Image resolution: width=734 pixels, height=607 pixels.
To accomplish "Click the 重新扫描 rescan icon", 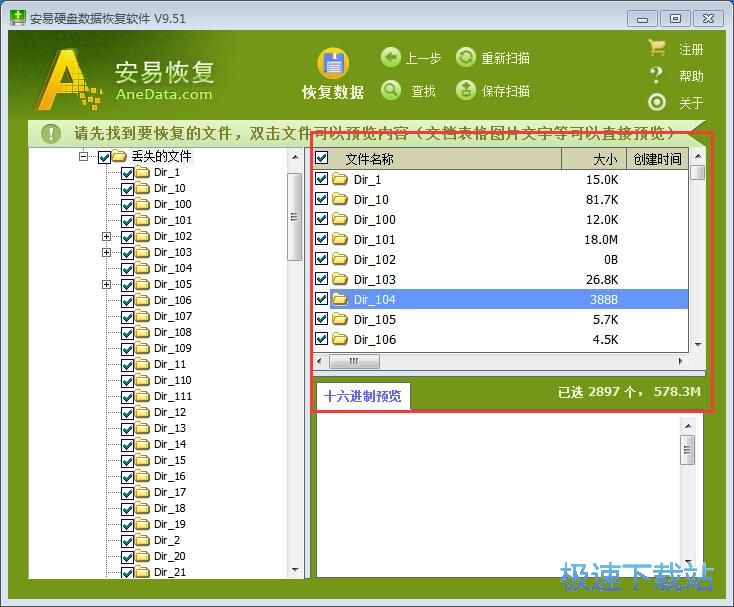I will [466, 58].
